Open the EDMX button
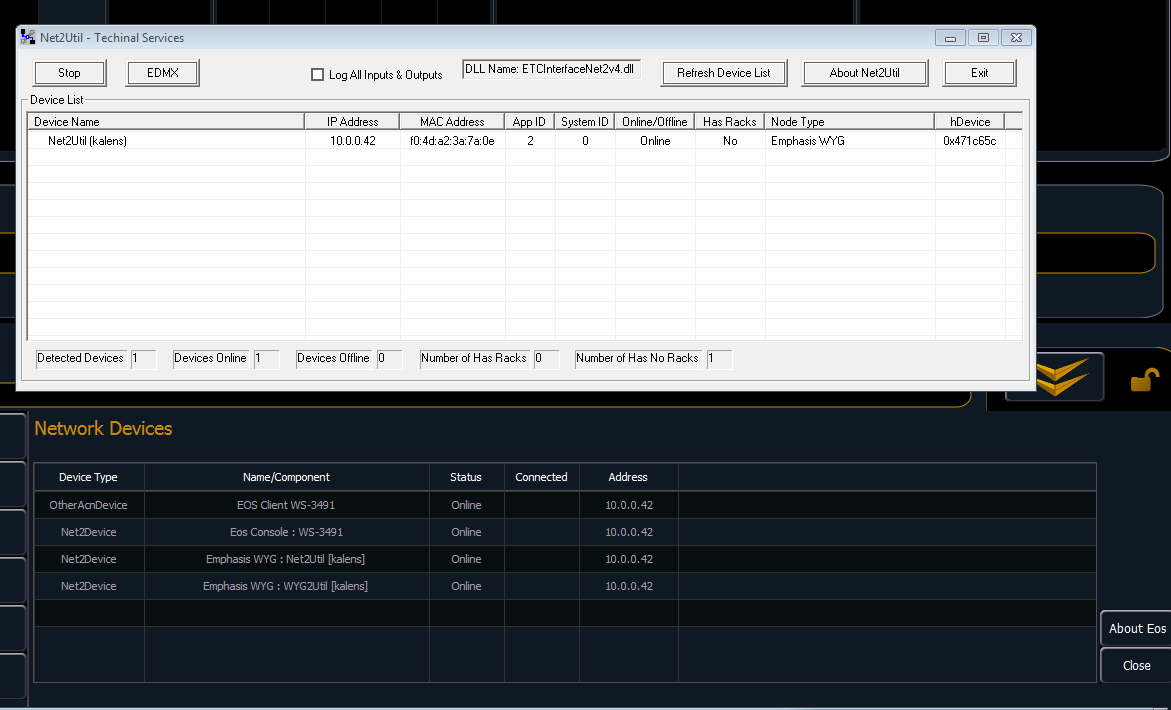Screen dimensions: 1171x710 tap(163, 73)
